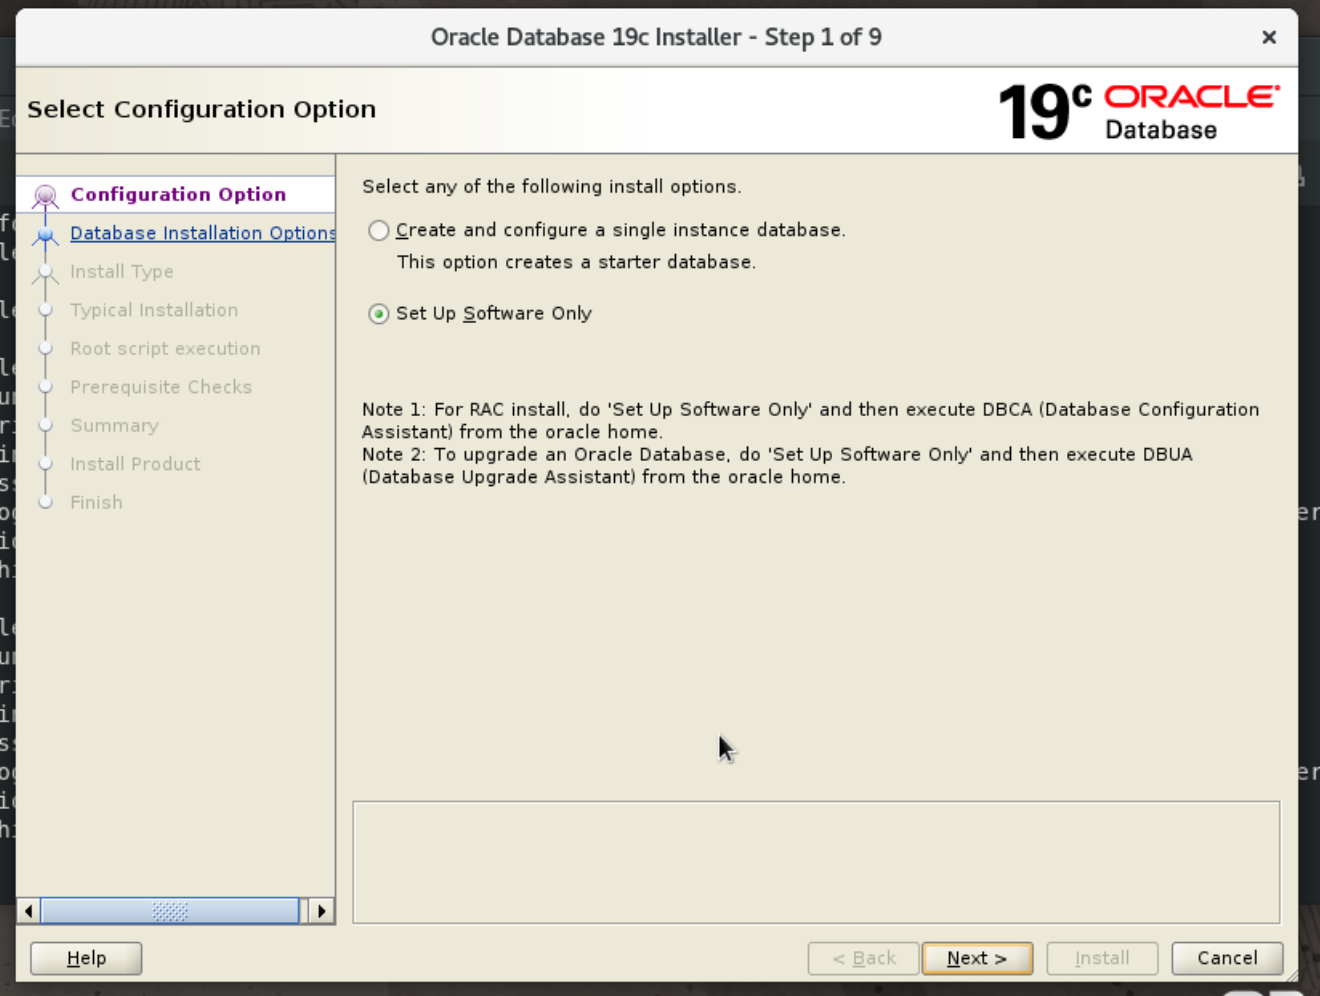Screen dimensions: 1320x996
Task: Click the sidebar horizontal scrollbar thumb
Action: [x=170, y=911]
